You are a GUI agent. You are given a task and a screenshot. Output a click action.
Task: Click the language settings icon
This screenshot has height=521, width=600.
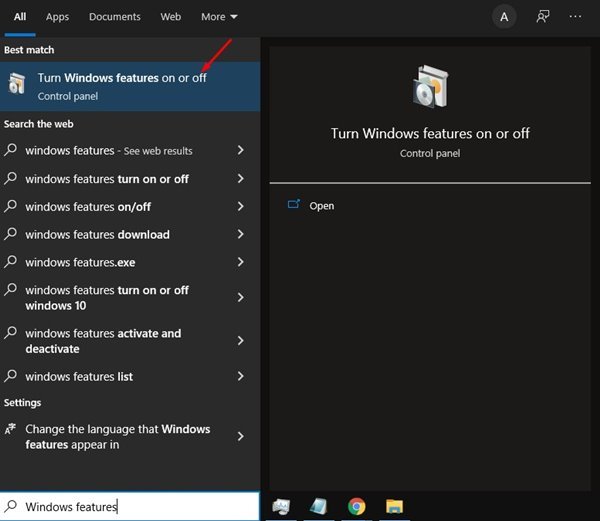[x=10, y=428]
